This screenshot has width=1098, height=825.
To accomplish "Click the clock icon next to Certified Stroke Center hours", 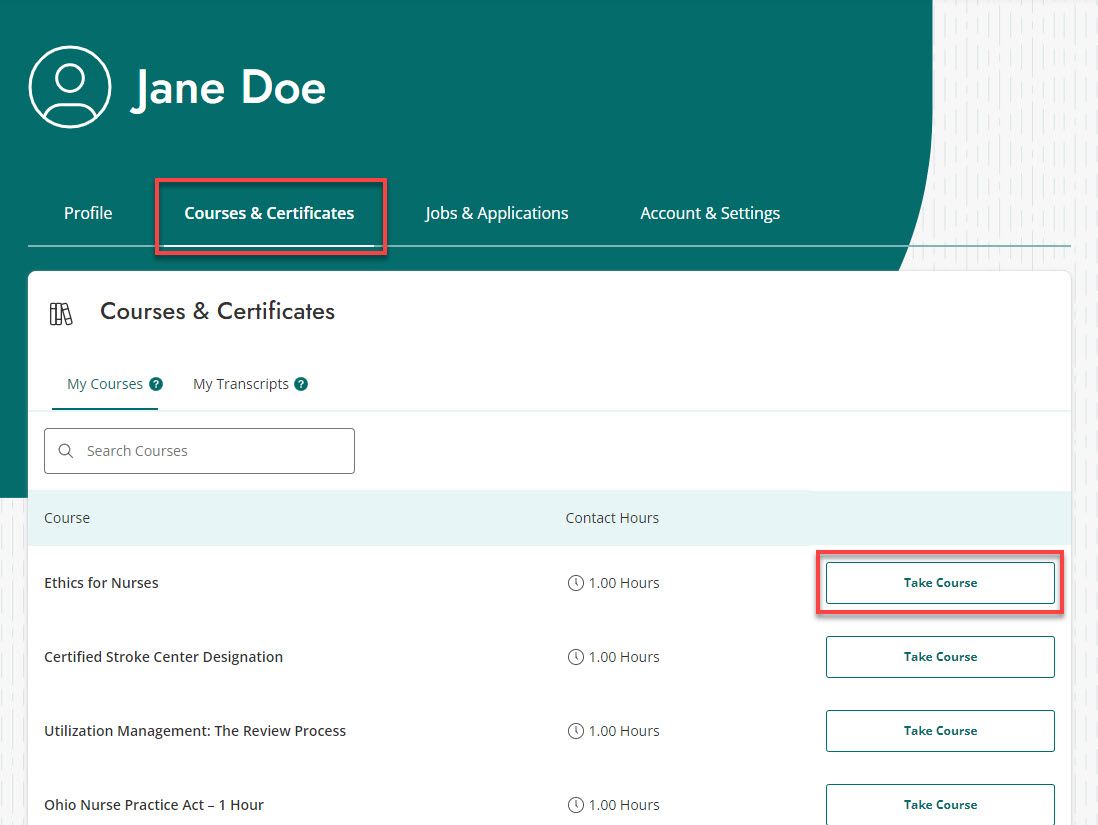I will pos(575,656).
